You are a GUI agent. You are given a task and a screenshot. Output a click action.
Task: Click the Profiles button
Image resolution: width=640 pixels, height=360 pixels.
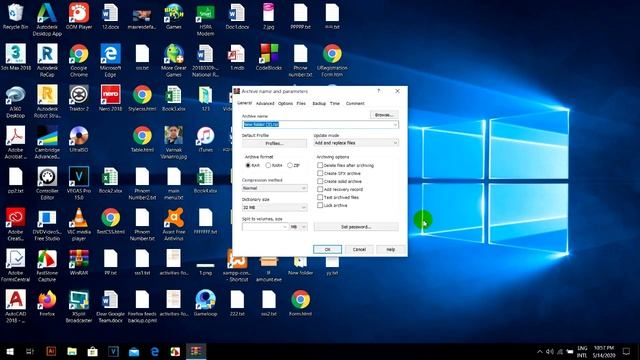click(x=274, y=144)
